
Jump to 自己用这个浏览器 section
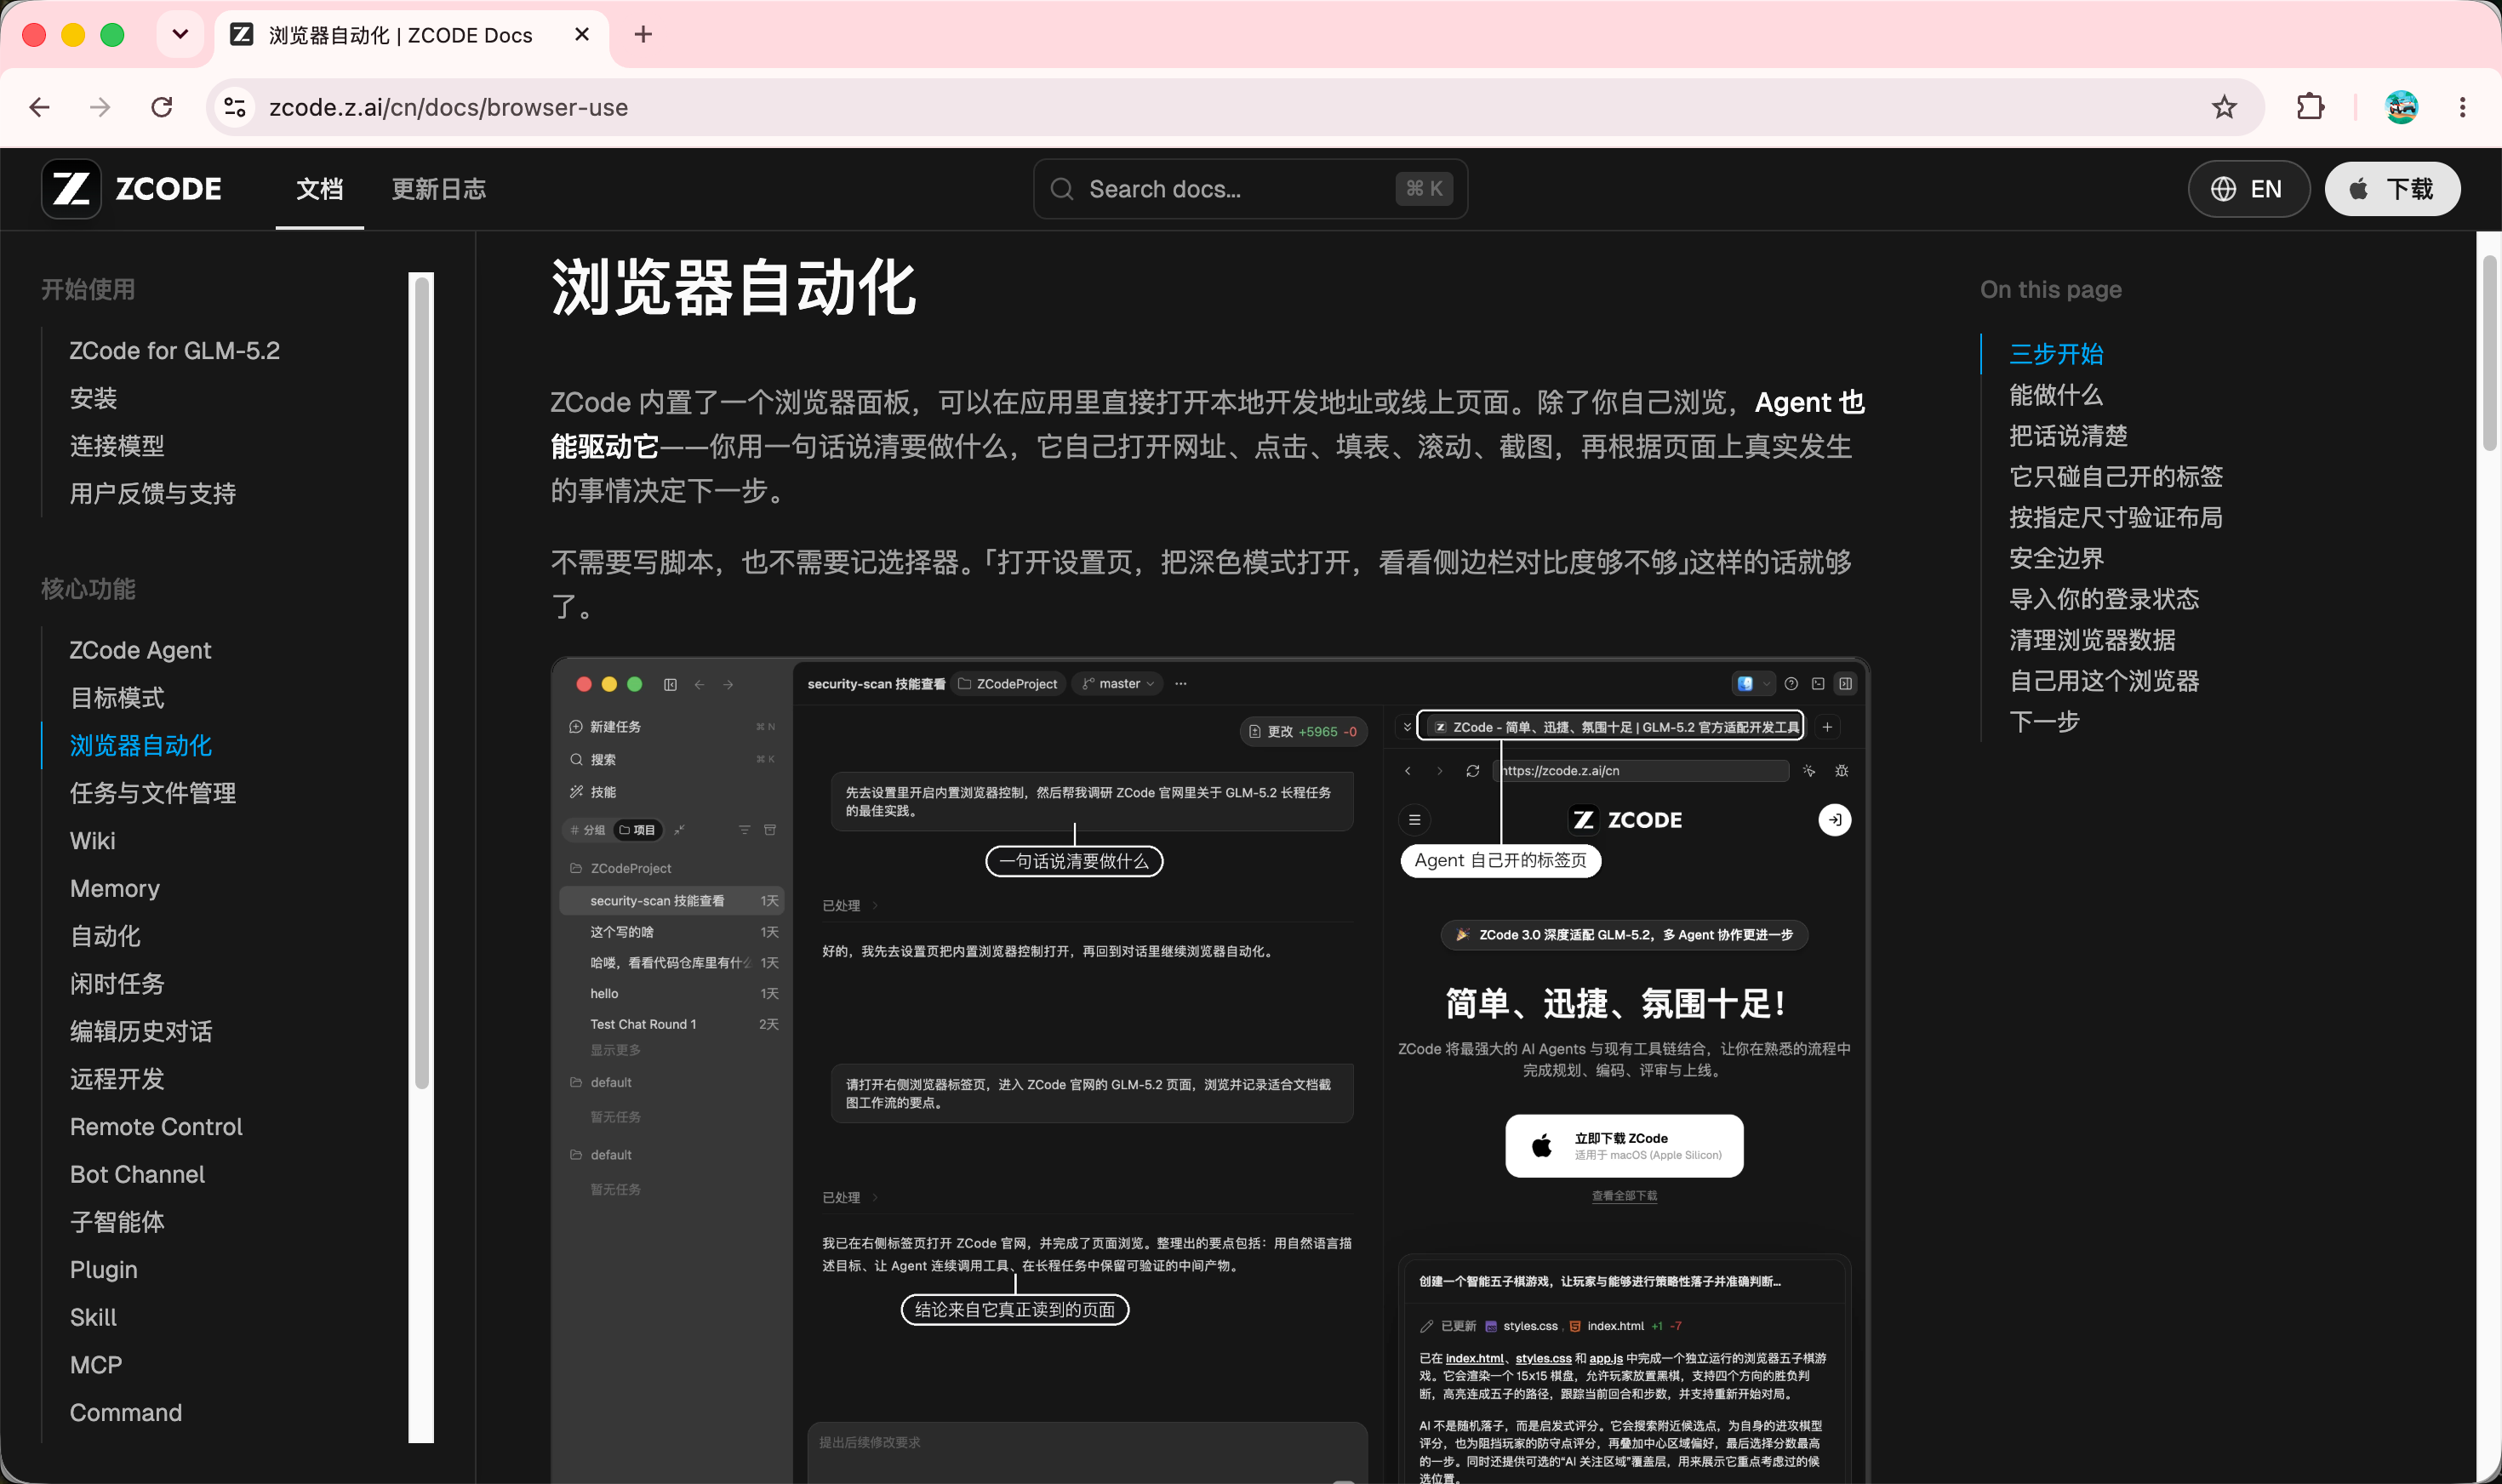[x=2104, y=682]
